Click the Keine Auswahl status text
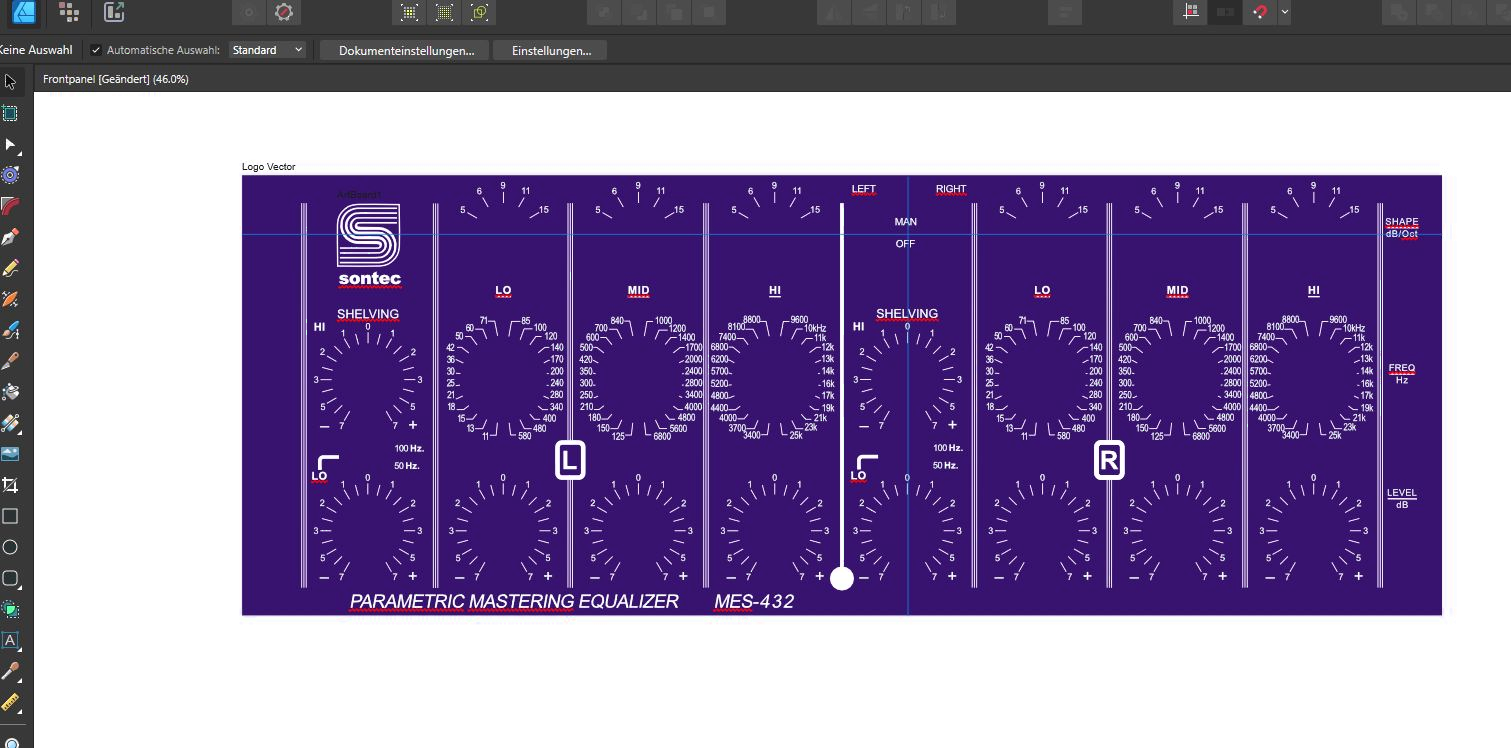The image size is (1511, 748). [36, 50]
